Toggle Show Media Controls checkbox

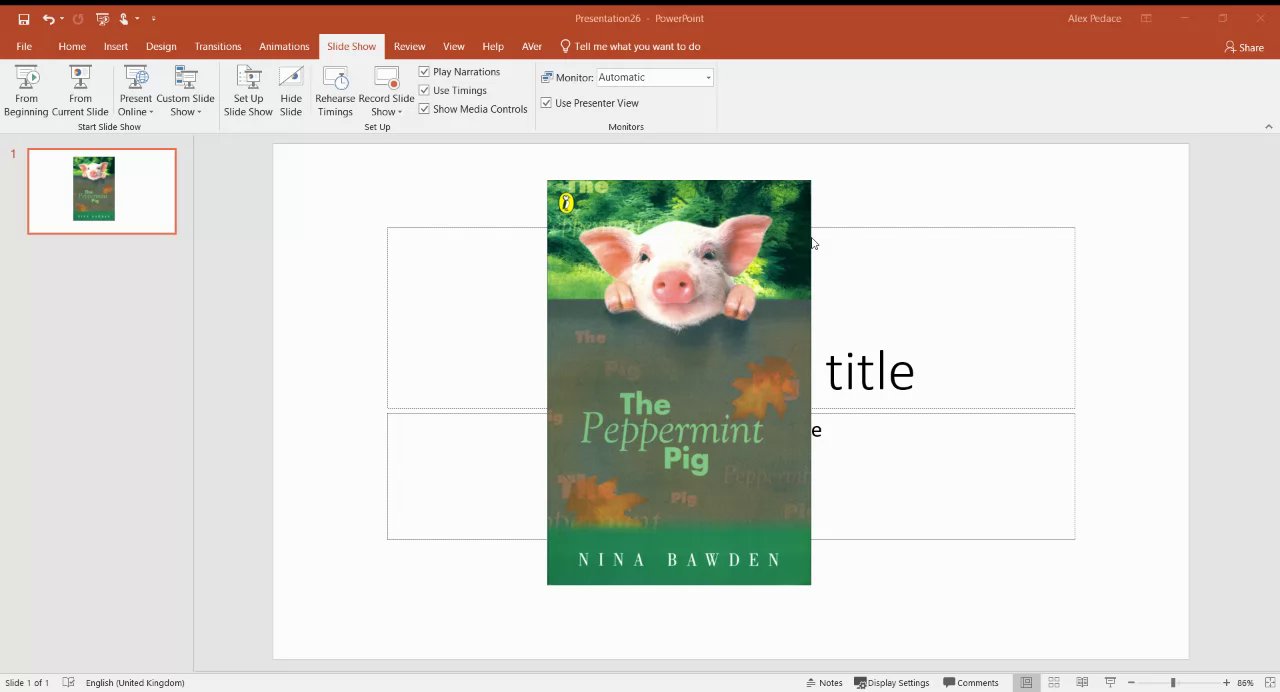click(424, 109)
